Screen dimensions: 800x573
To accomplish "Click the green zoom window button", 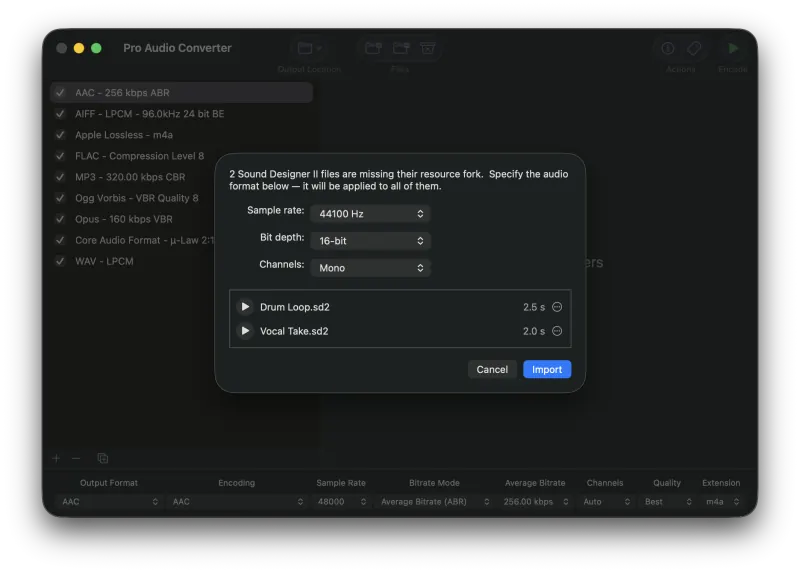I will tap(96, 48).
